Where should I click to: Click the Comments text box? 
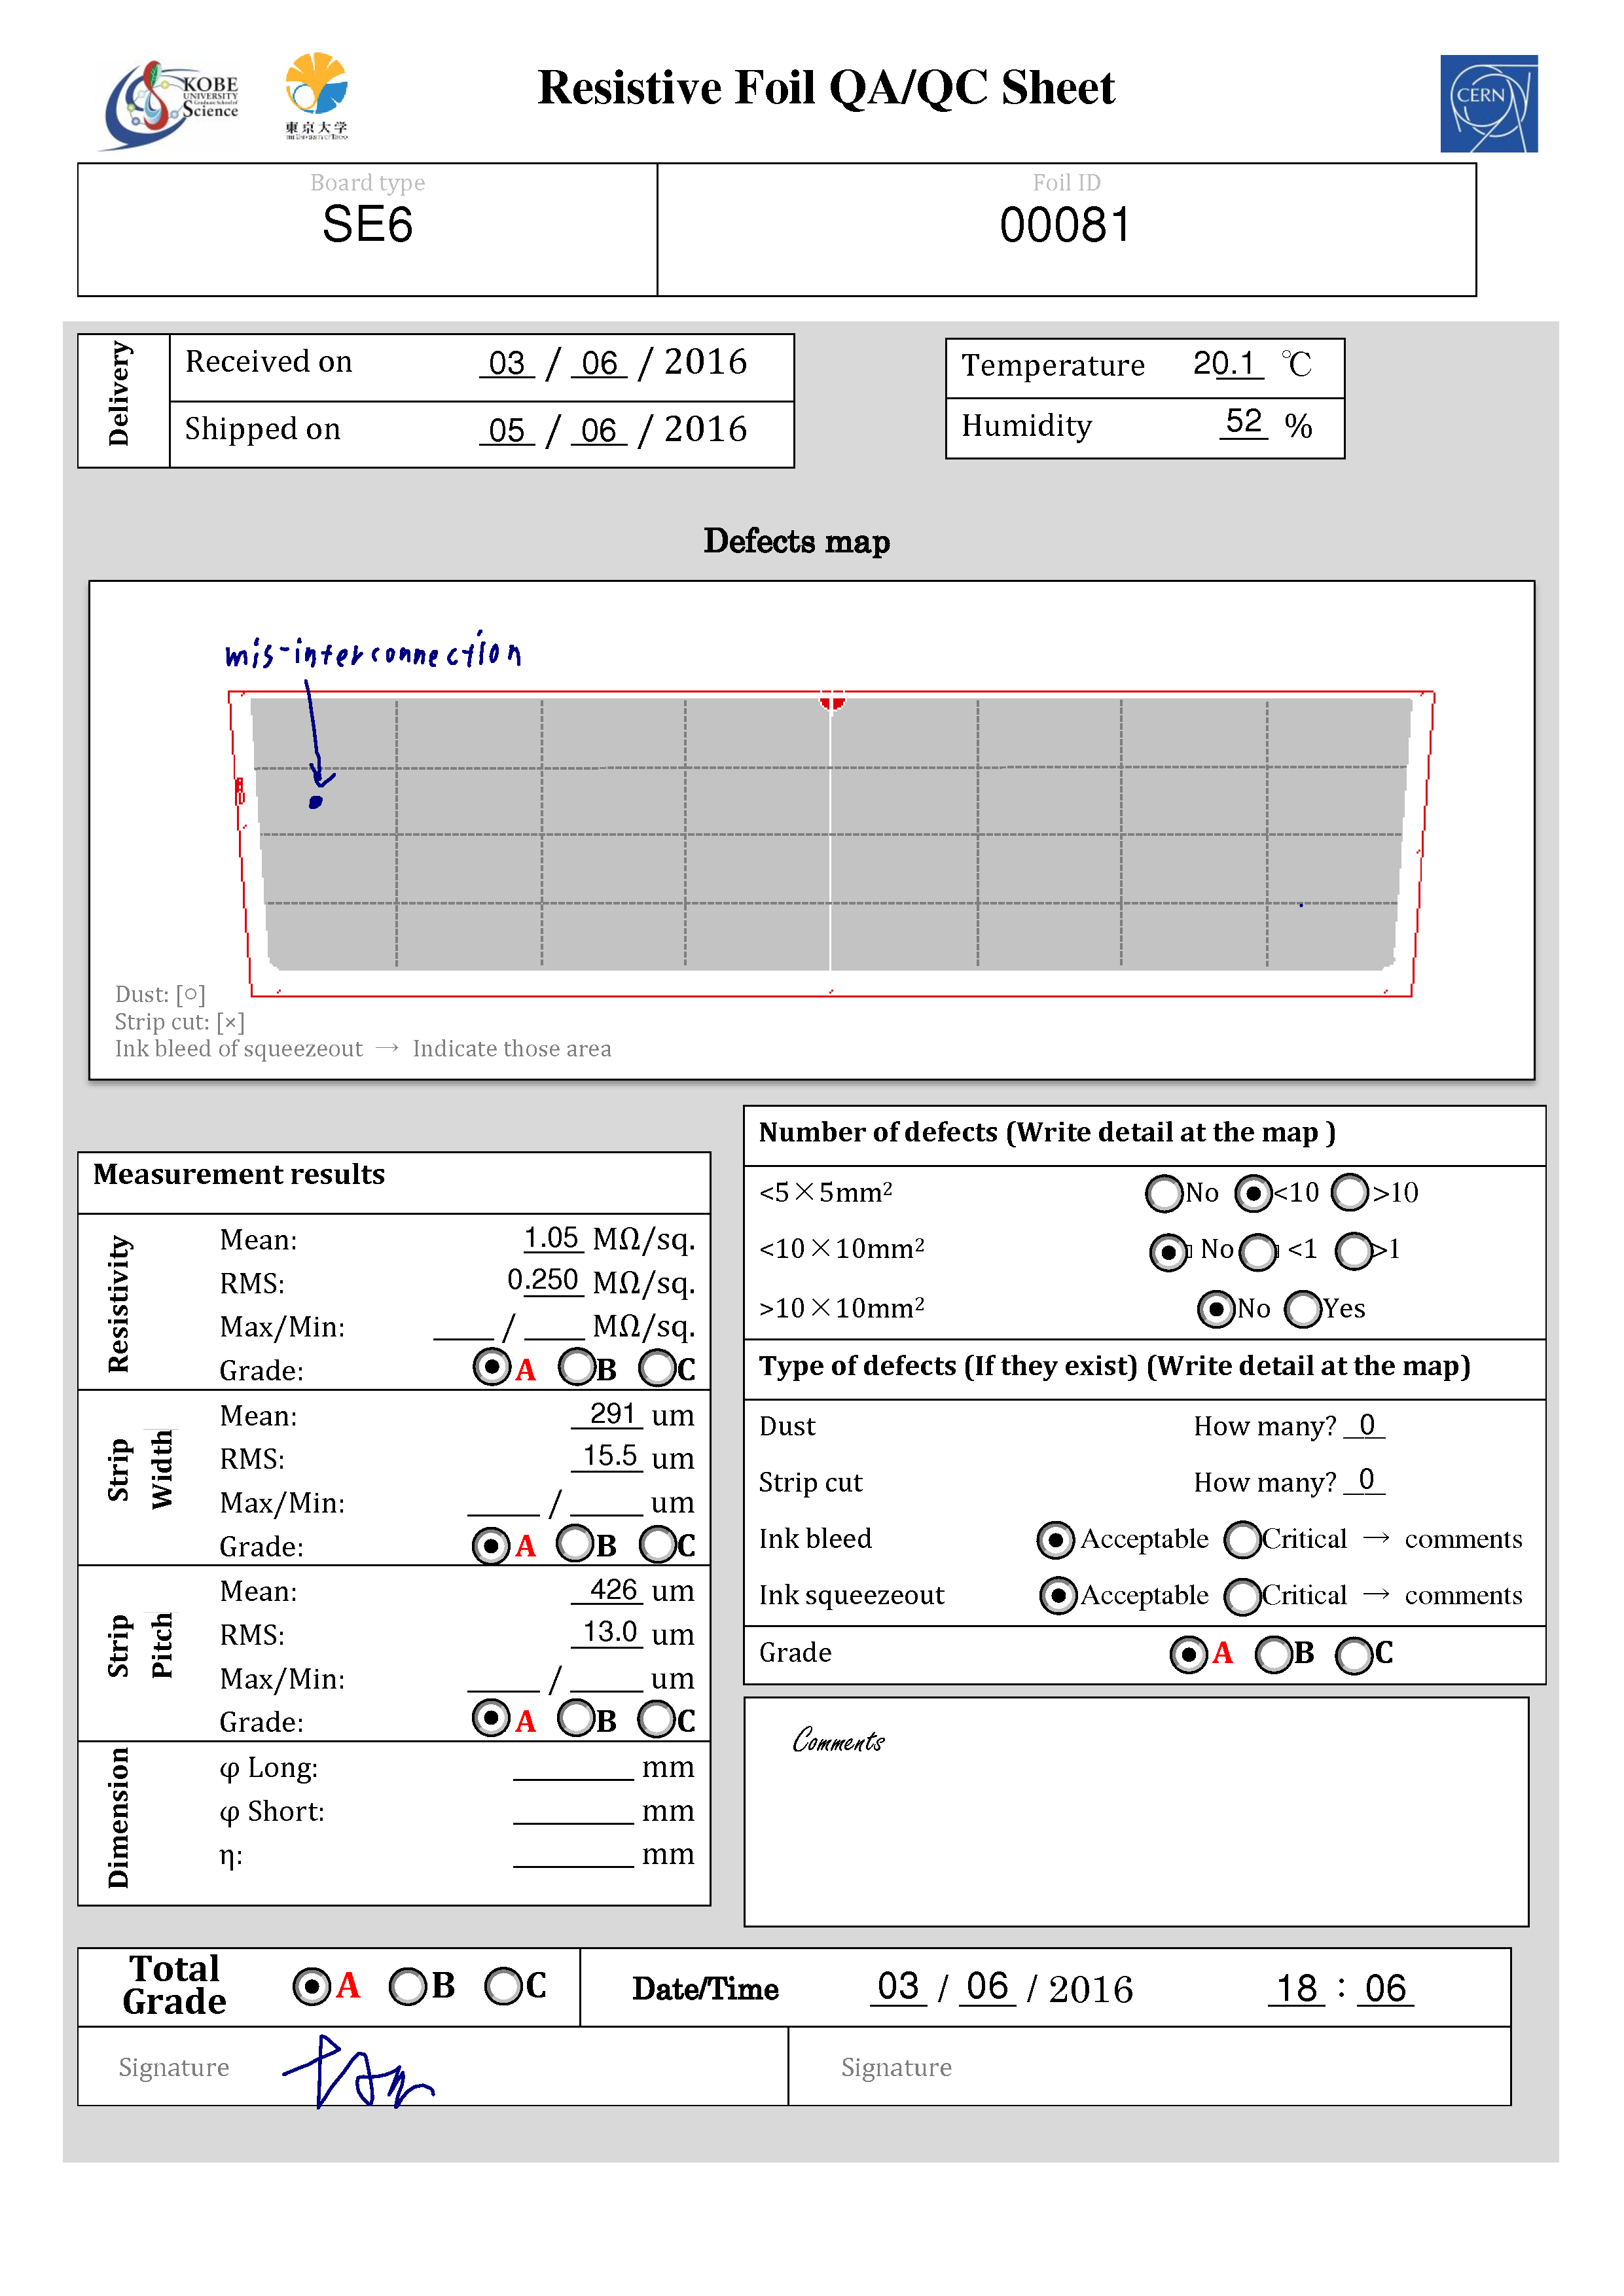point(1137,1812)
